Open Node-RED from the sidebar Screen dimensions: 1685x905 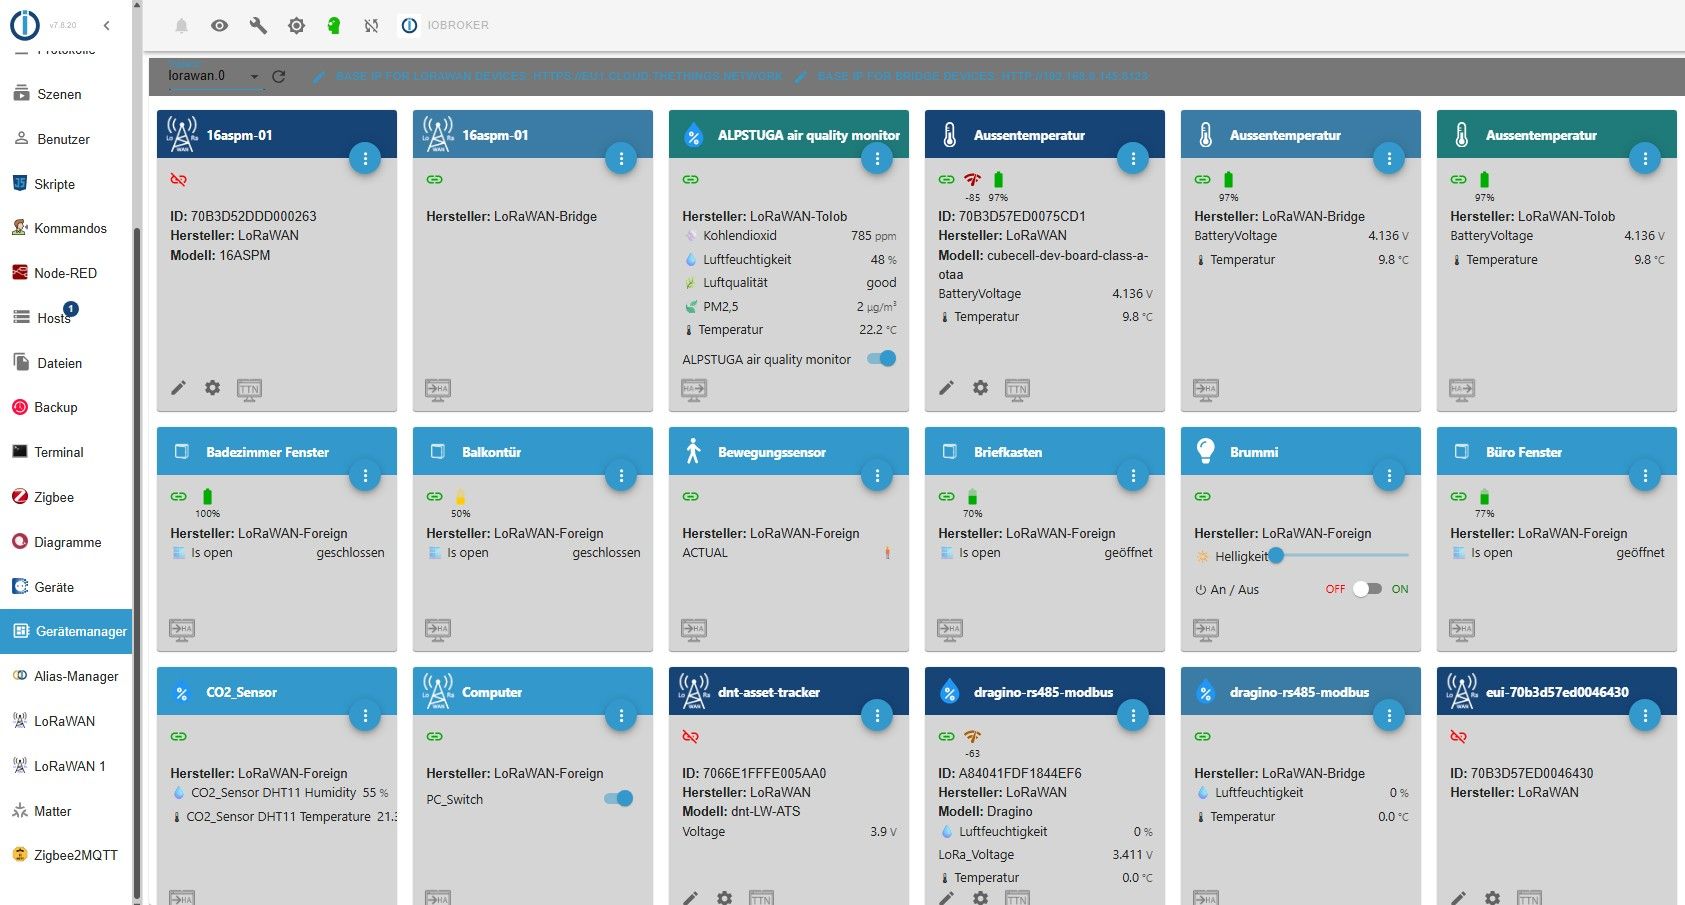pos(66,273)
